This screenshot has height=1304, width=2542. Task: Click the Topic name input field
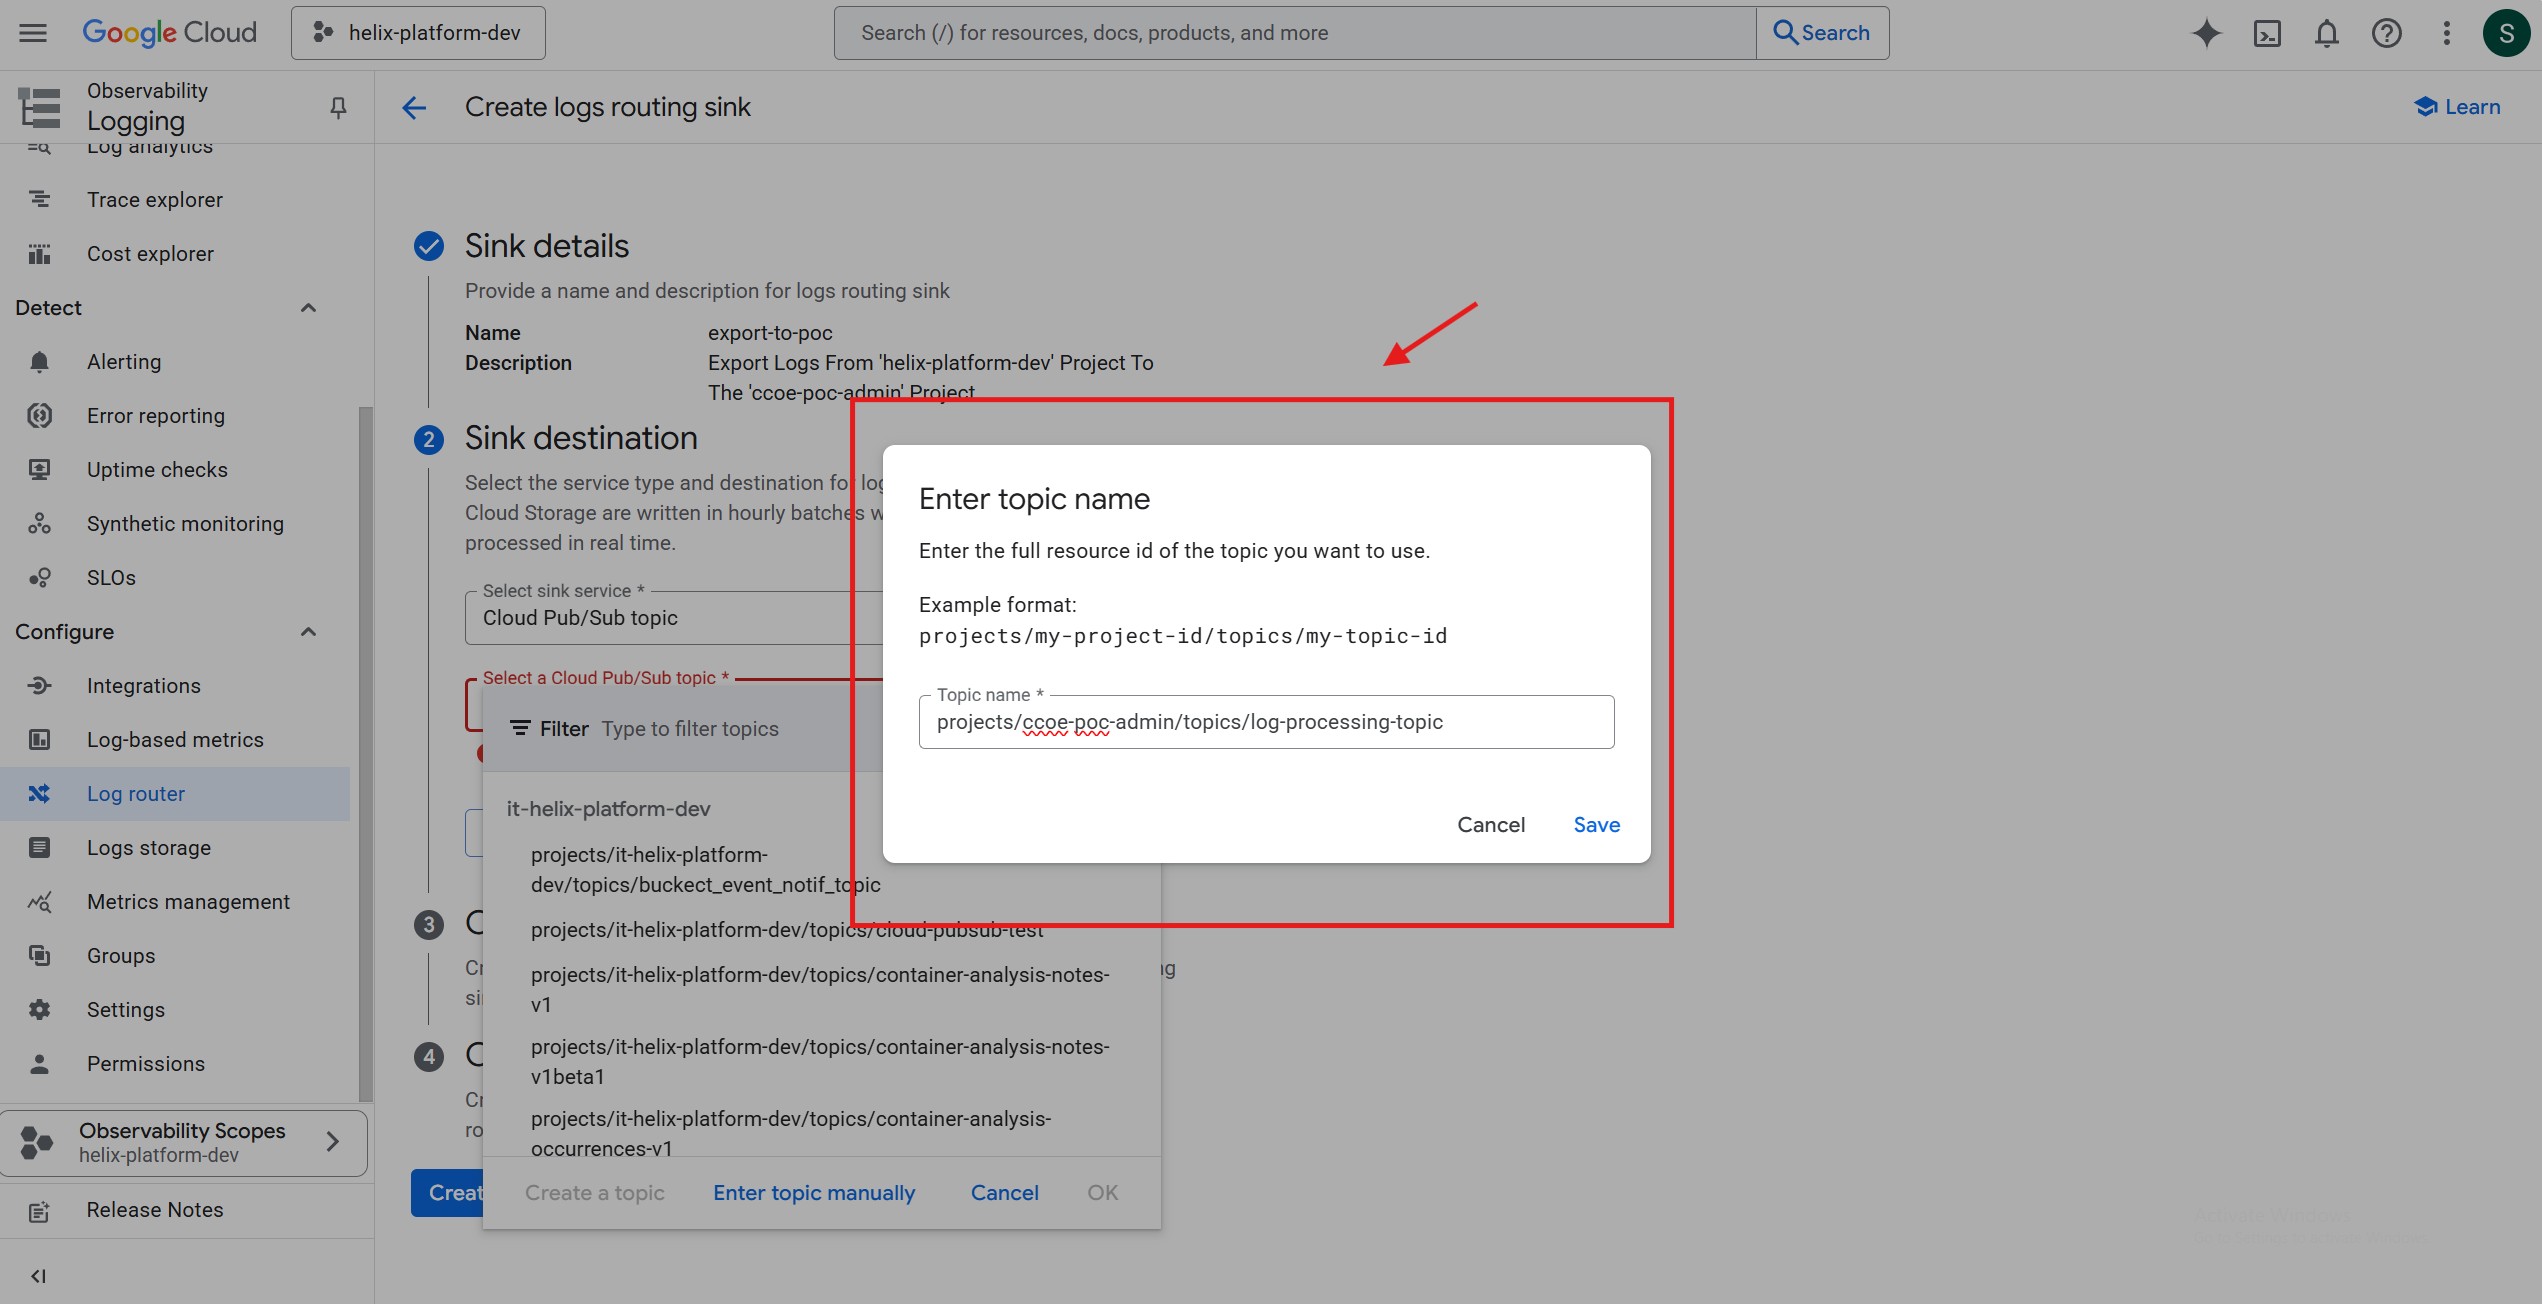coord(1265,722)
